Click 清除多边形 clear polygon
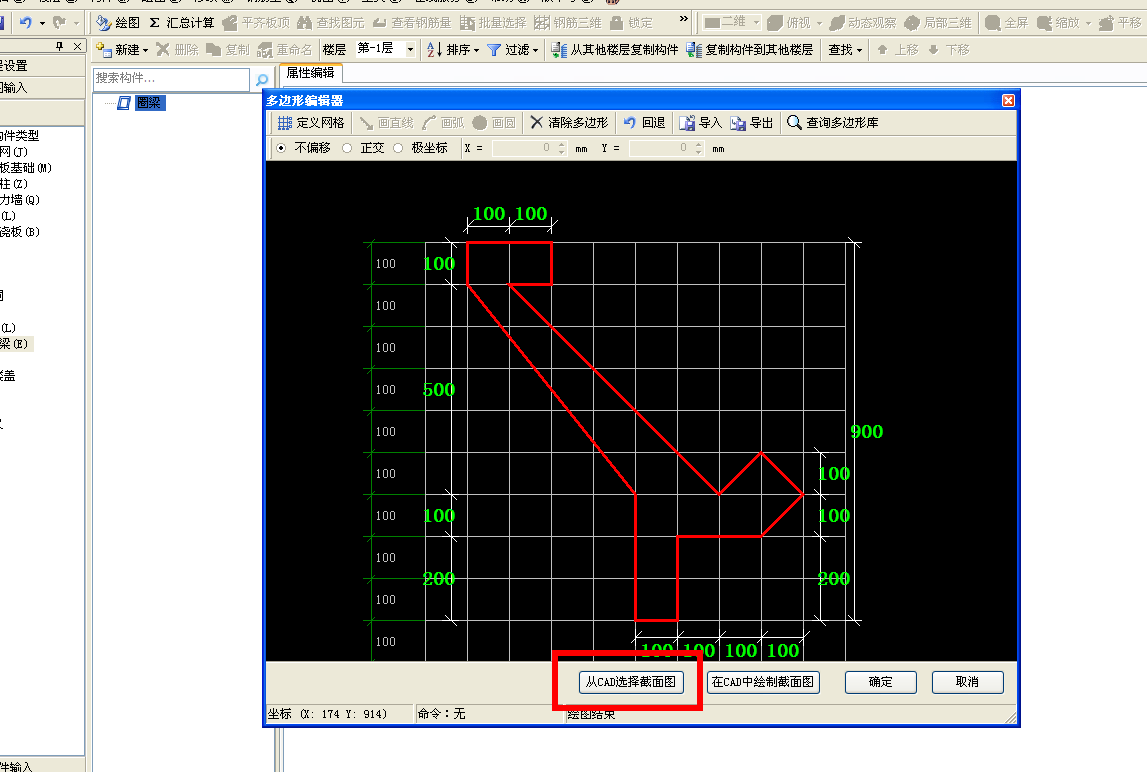Viewport: 1147px width, 772px height. [569, 122]
